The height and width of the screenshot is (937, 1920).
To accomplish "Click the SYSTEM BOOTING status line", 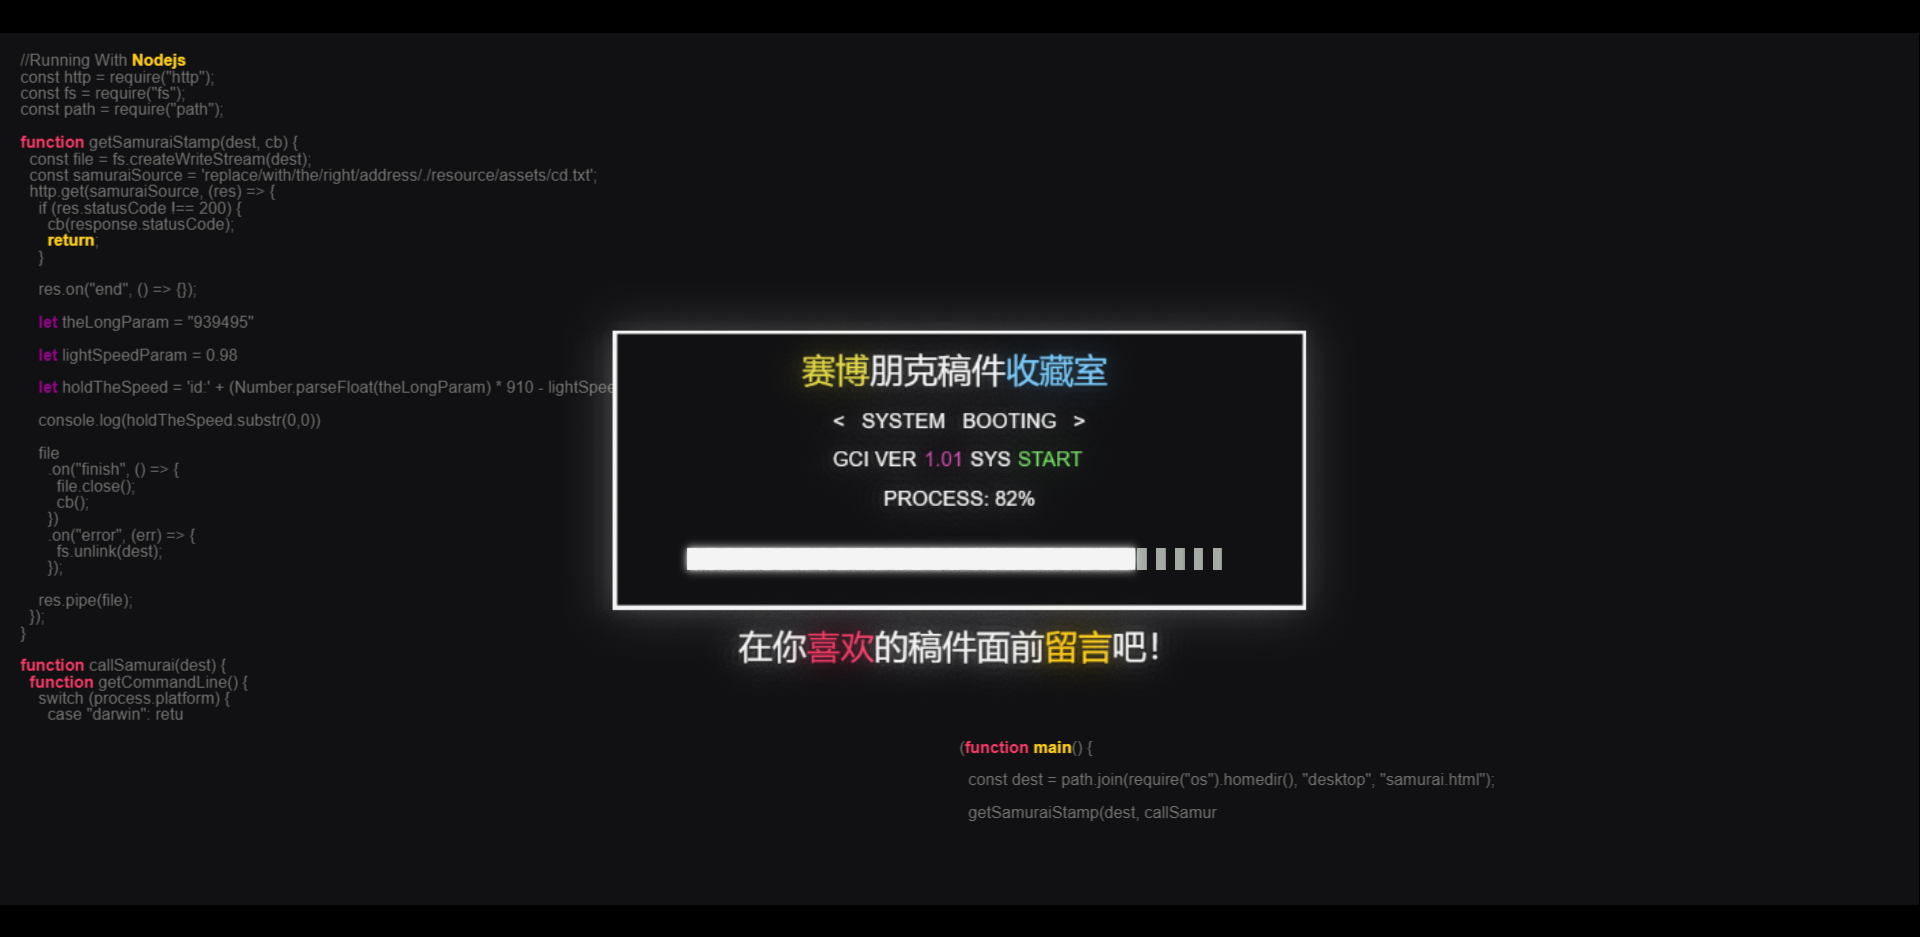I will [959, 421].
